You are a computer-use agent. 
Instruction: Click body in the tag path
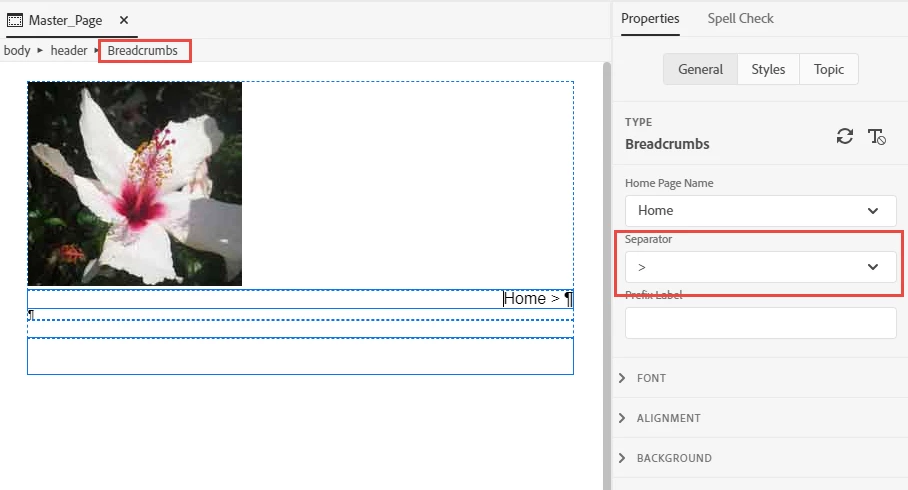click(17, 50)
